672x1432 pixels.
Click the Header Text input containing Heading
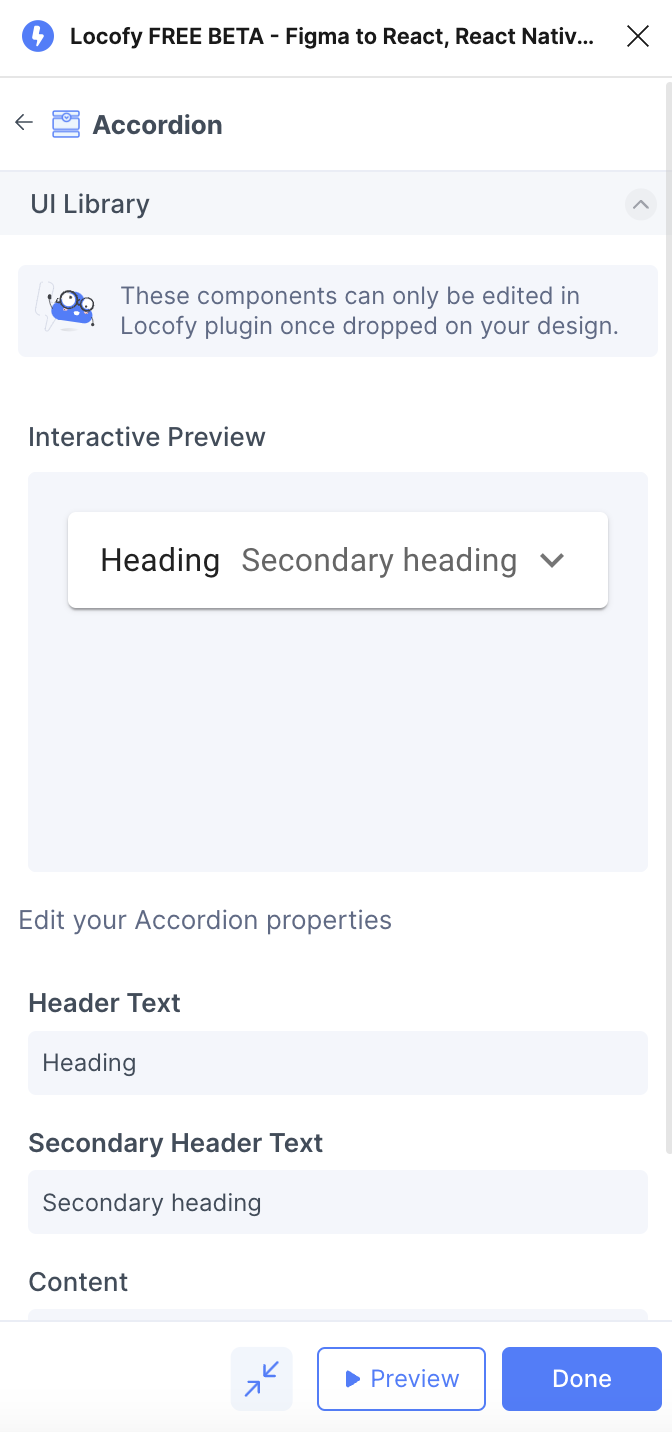coord(337,1062)
